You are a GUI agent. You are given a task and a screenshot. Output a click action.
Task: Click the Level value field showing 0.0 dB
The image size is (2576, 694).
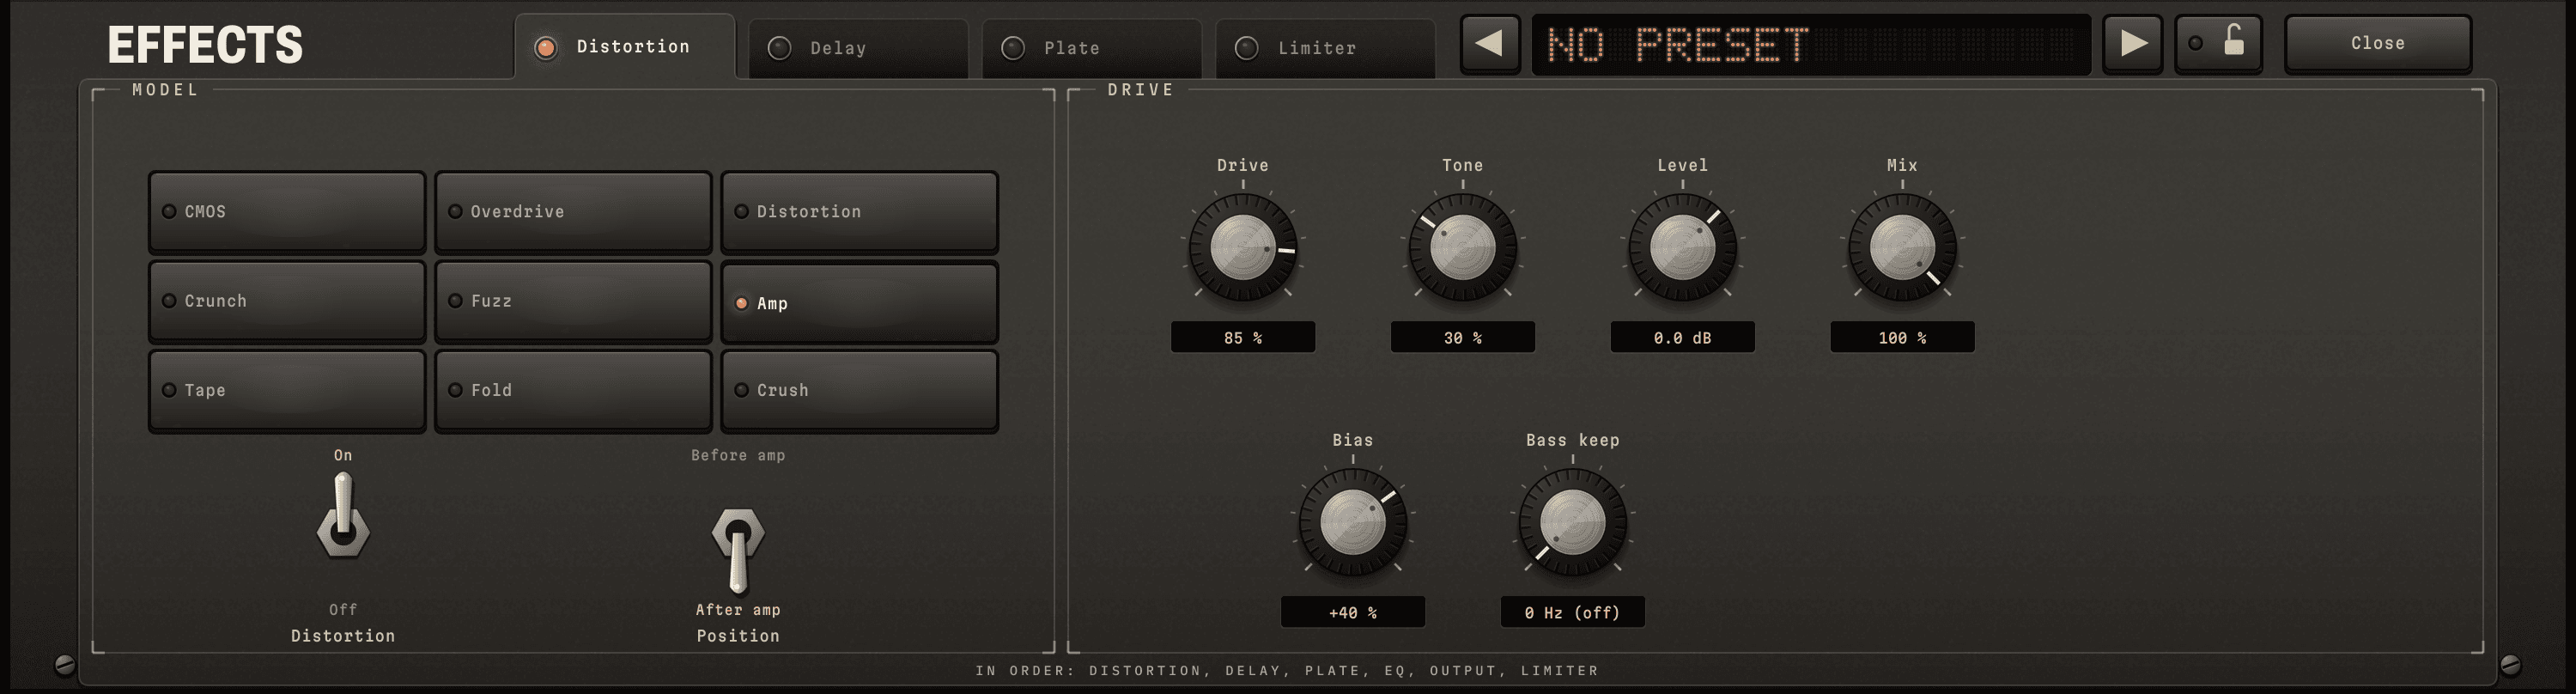1683,338
